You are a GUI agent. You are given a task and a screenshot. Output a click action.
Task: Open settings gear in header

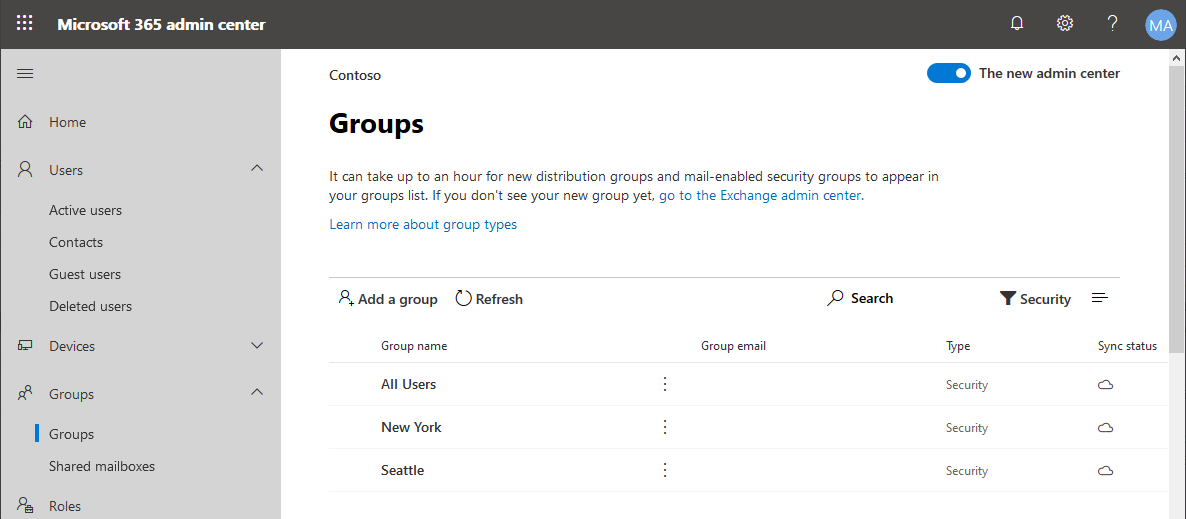[x=1065, y=24]
